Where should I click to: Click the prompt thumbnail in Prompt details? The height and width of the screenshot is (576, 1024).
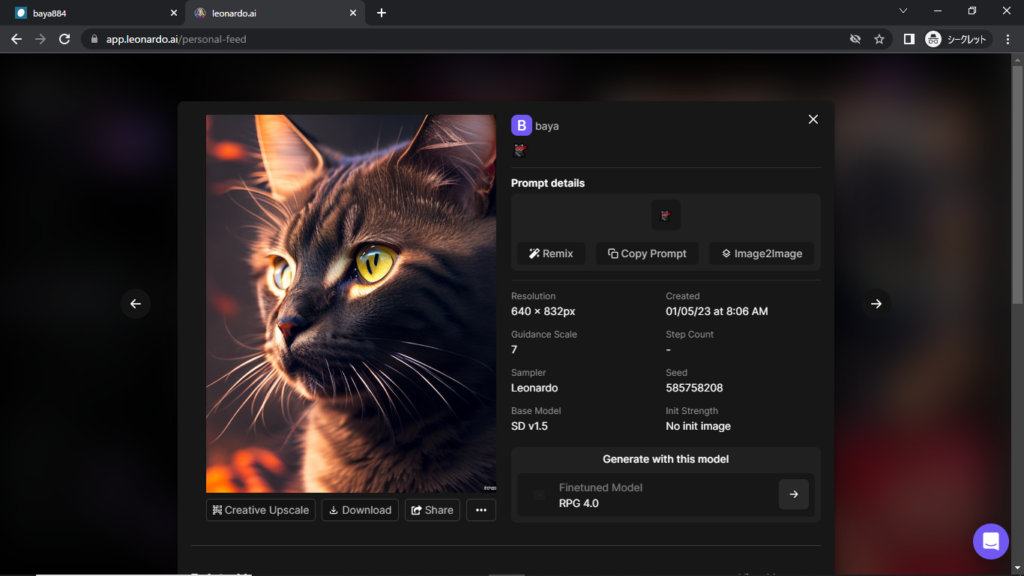click(x=666, y=215)
